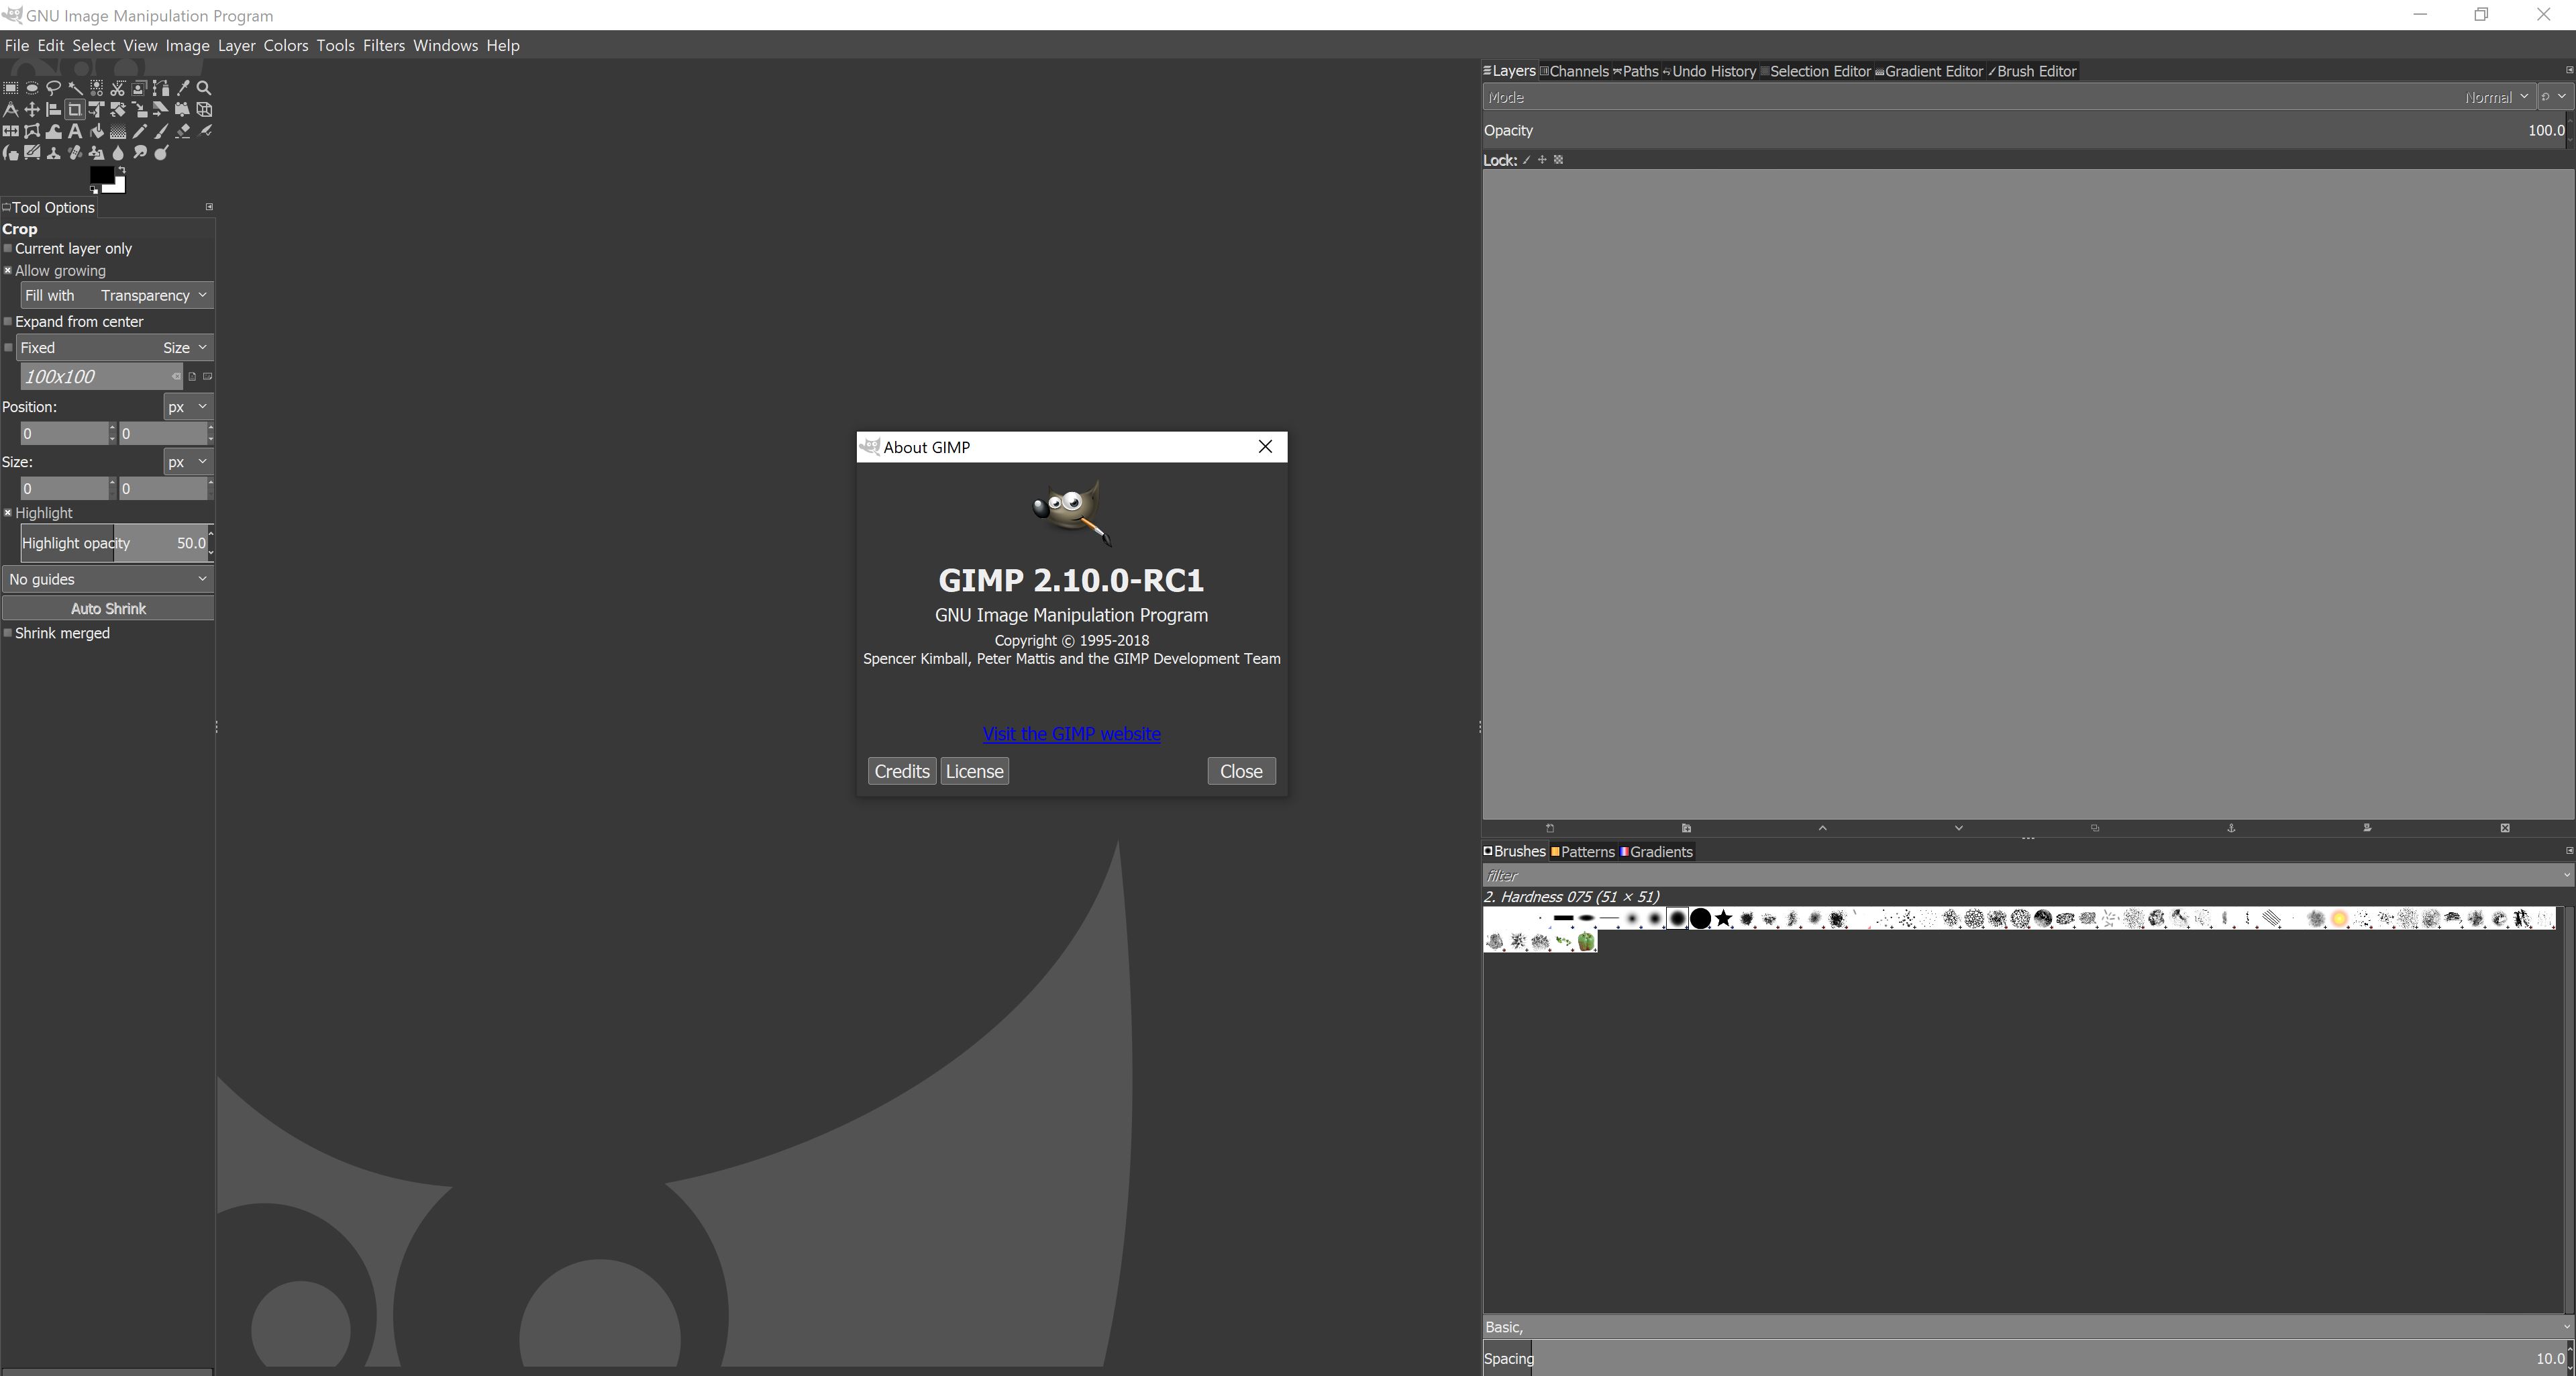The height and width of the screenshot is (1376, 2576).
Task: Select the Fuzzy Select magic wand tool
Action: [75, 88]
